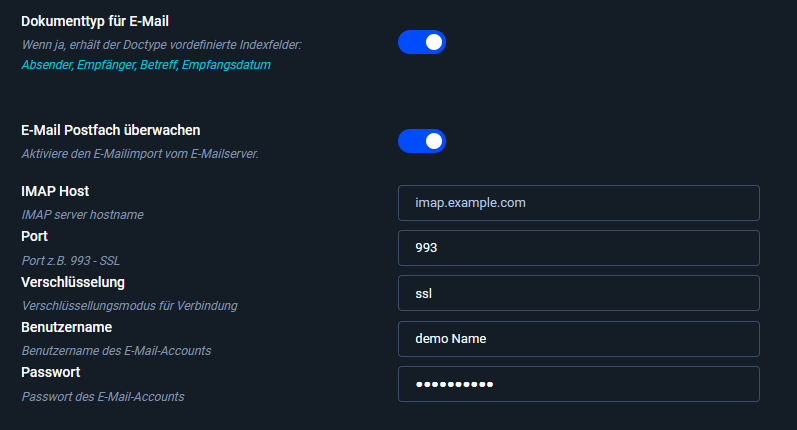Image resolution: width=797 pixels, height=430 pixels.
Task: Select the Benutzername des E-Mail-Accounts hint
Action: click(116, 351)
